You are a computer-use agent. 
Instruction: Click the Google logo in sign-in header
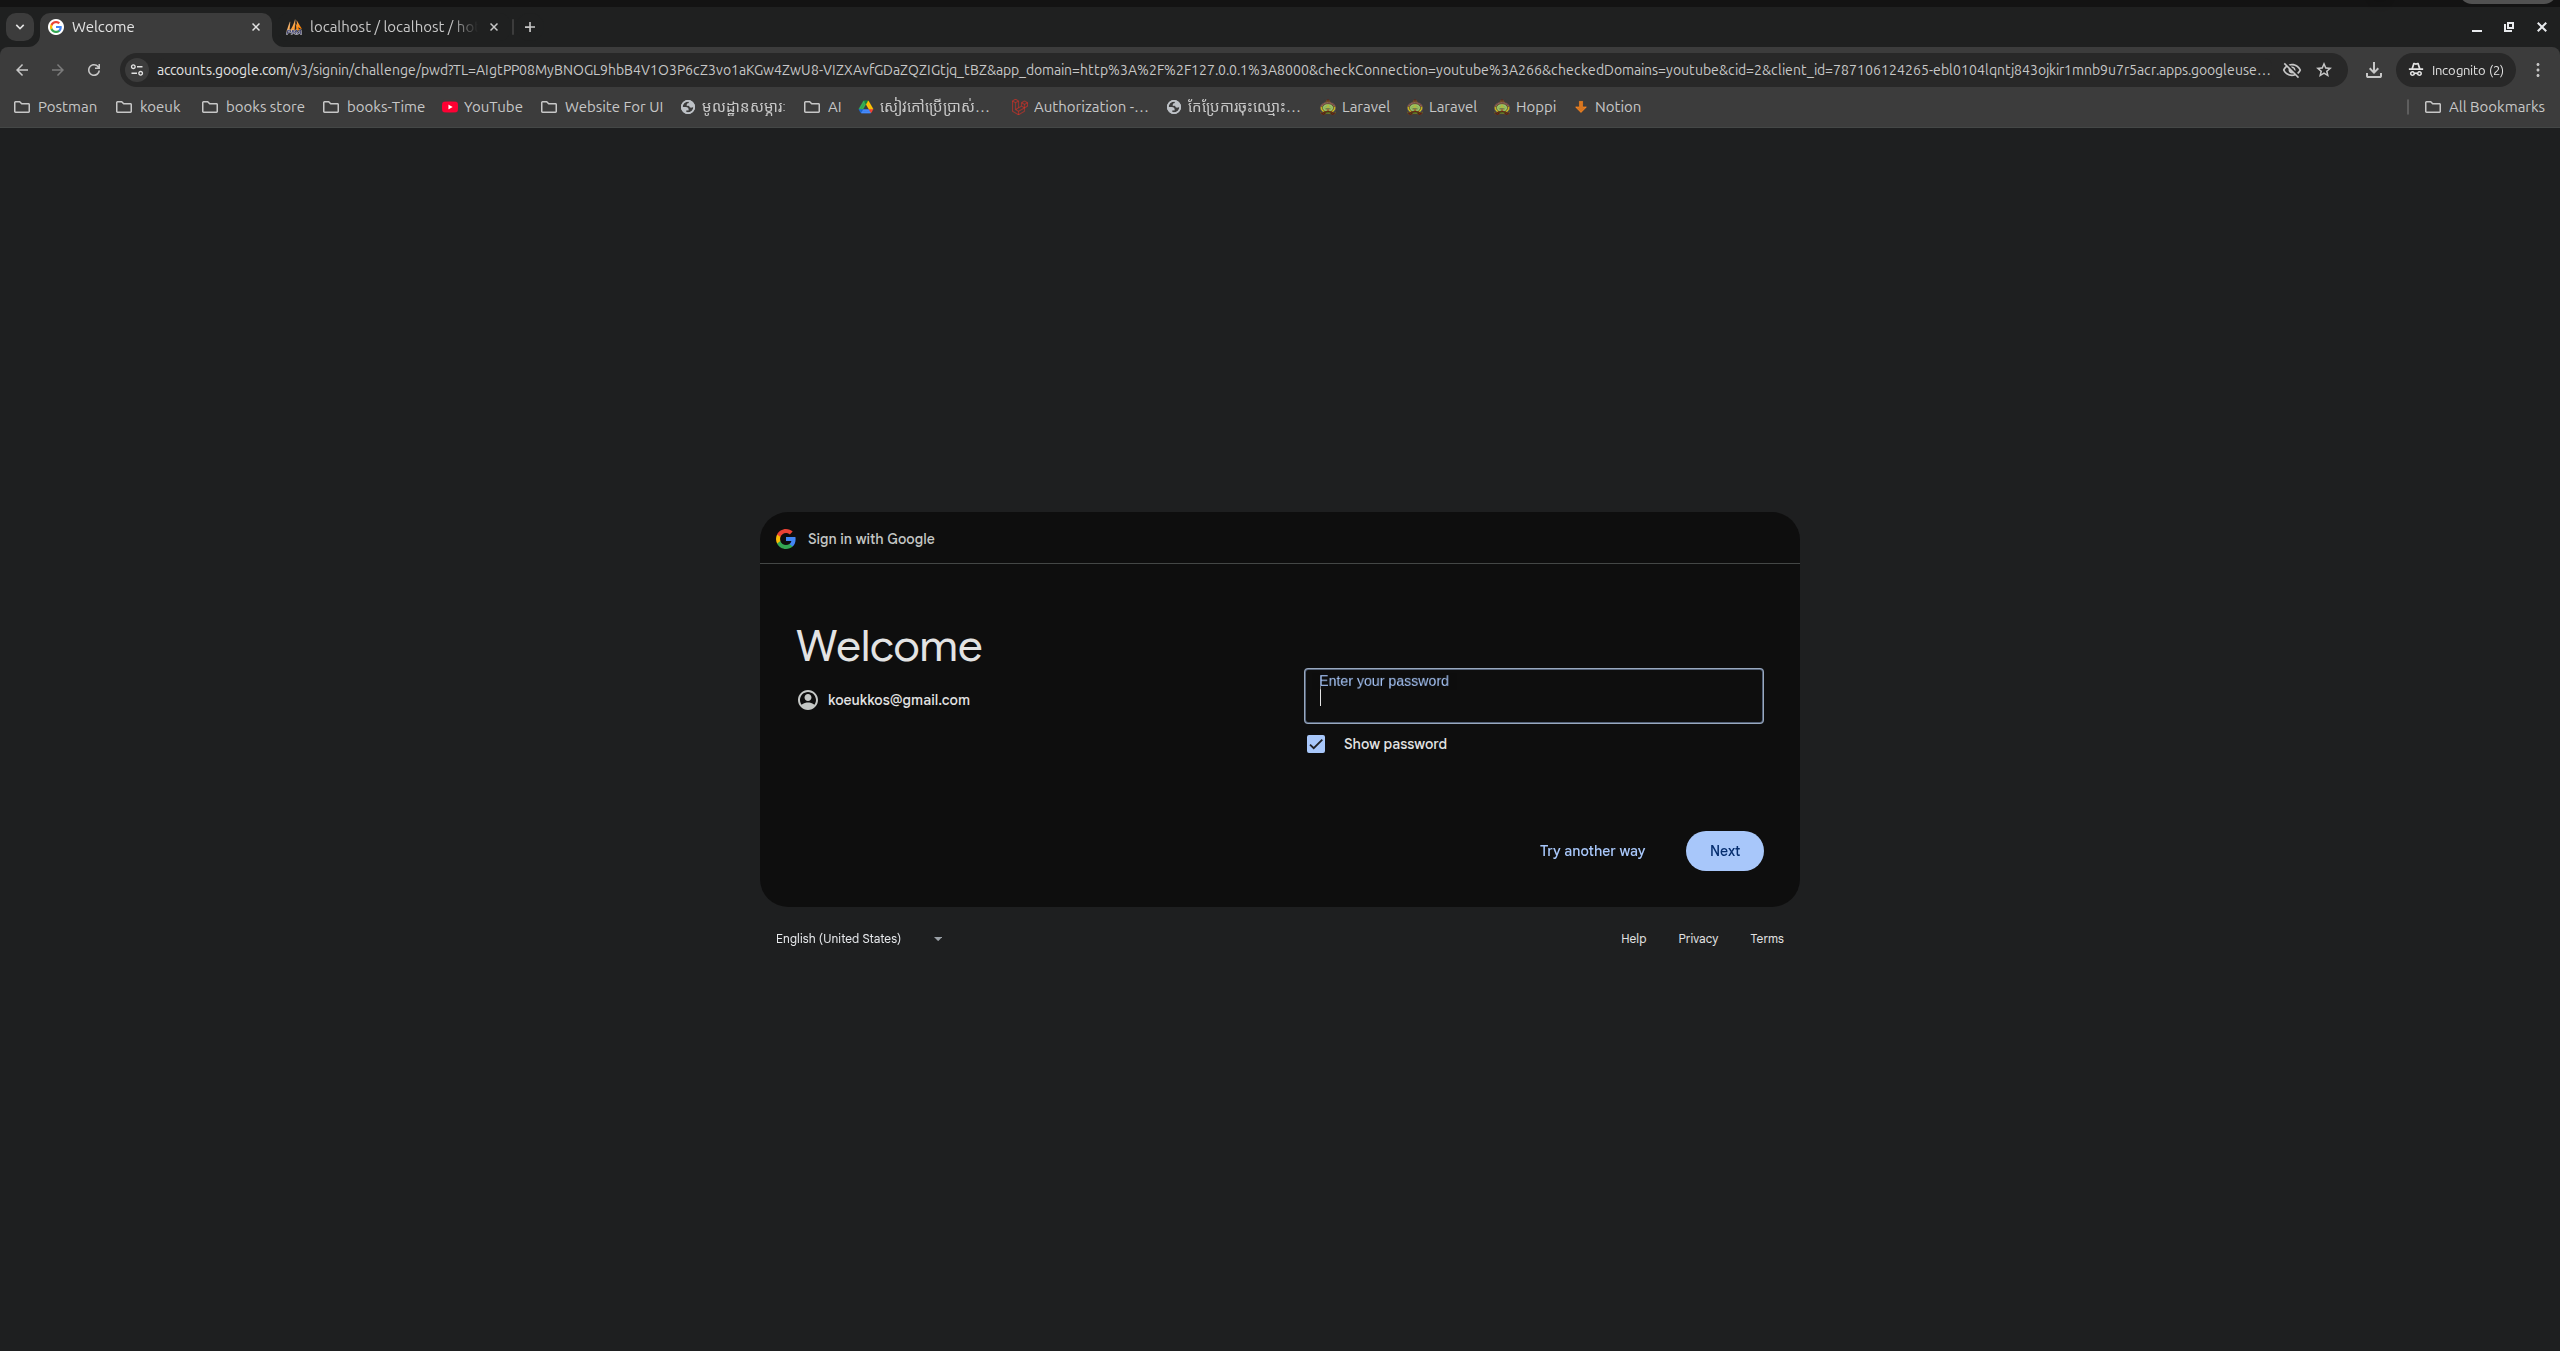(786, 539)
